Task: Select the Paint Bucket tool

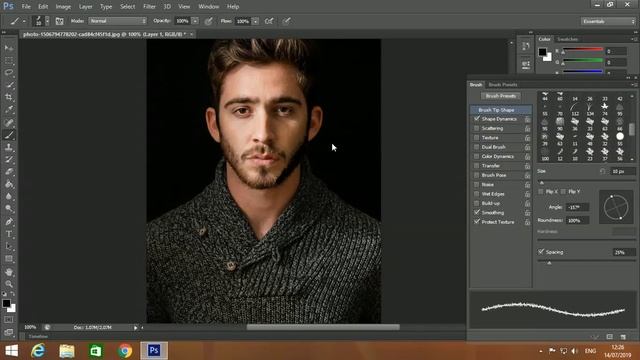Action: tap(9, 184)
